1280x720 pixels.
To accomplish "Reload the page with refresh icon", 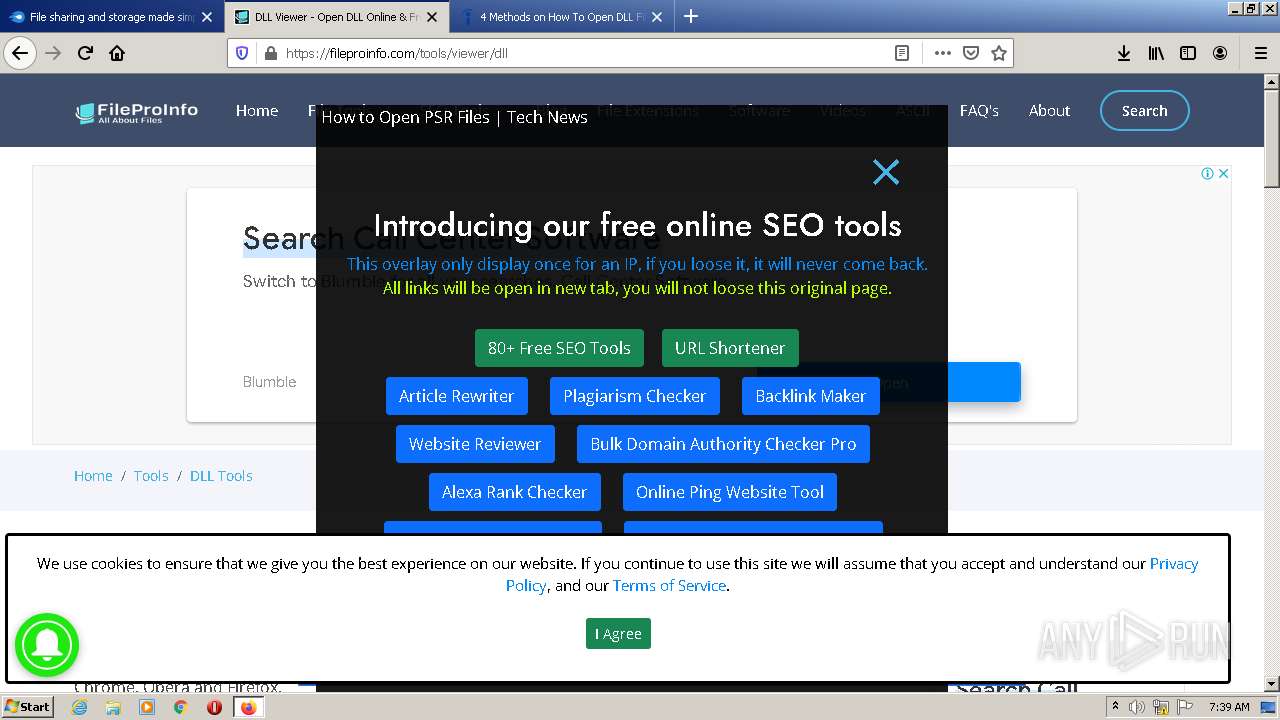I will 85,53.
